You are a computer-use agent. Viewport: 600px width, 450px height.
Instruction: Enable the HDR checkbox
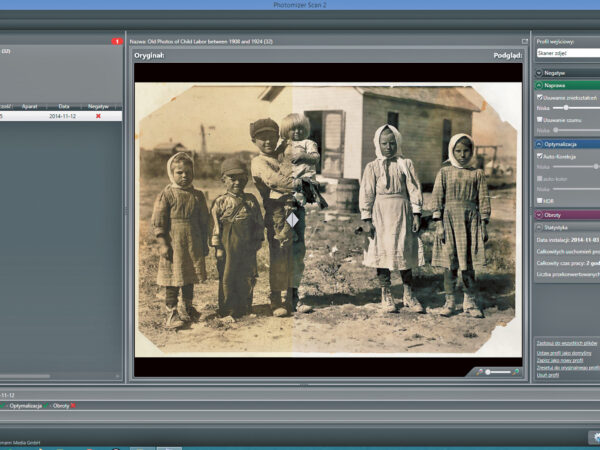tap(540, 200)
